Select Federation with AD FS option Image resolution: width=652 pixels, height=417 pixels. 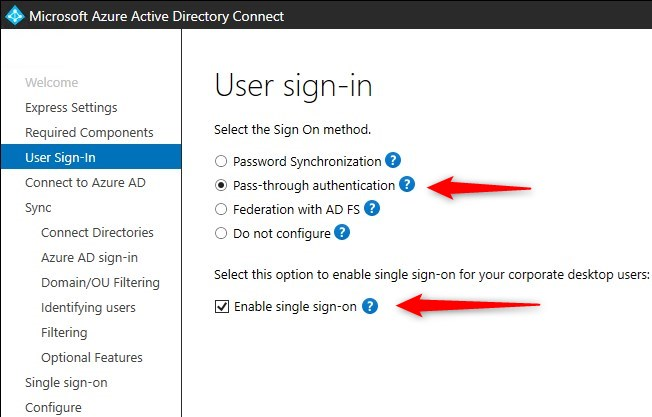tap(221, 209)
